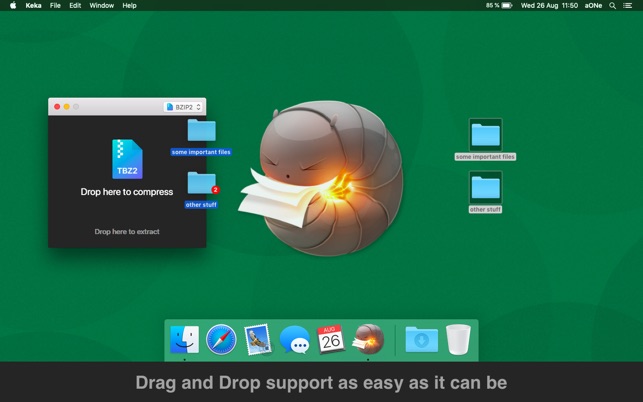
Task: Open the Trash in the Dock
Action: pyautogui.click(x=458, y=340)
